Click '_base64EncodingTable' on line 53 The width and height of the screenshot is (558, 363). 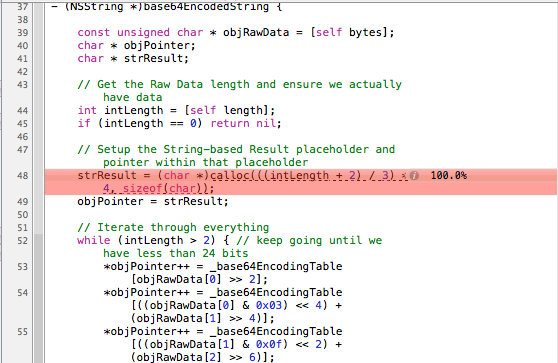tap(276, 266)
